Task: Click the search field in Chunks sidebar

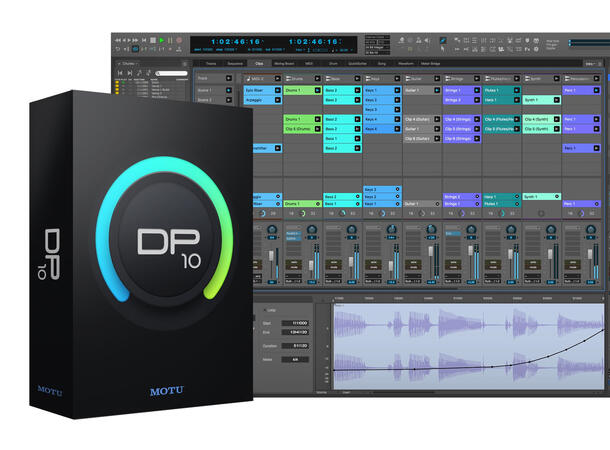Action: pyautogui.click(x=172, y=73)
